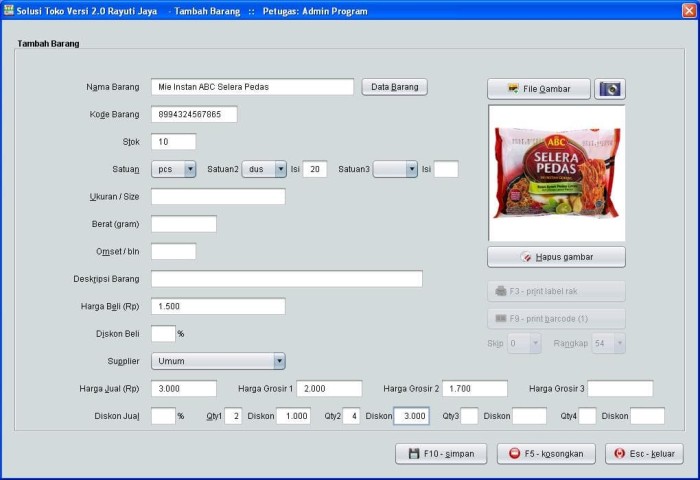This screenshot has height=480, width=700.
Task: Focus the Harga Beli (Rp) field
Action: click(x=218, y=306)
